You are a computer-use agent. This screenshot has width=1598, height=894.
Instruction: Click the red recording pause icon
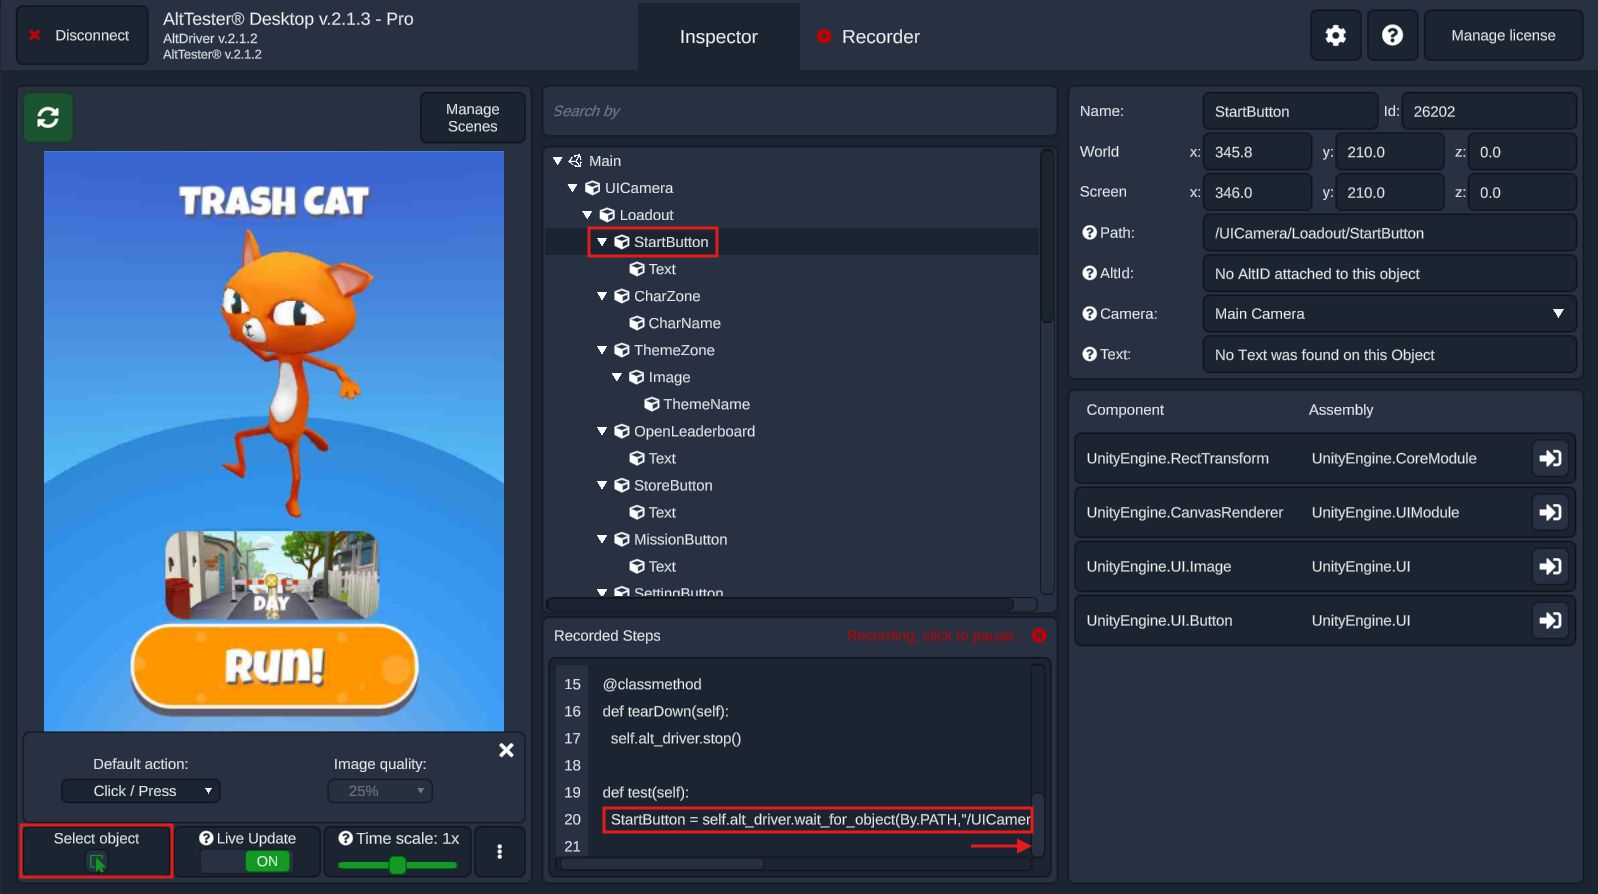click(1038, 636)
